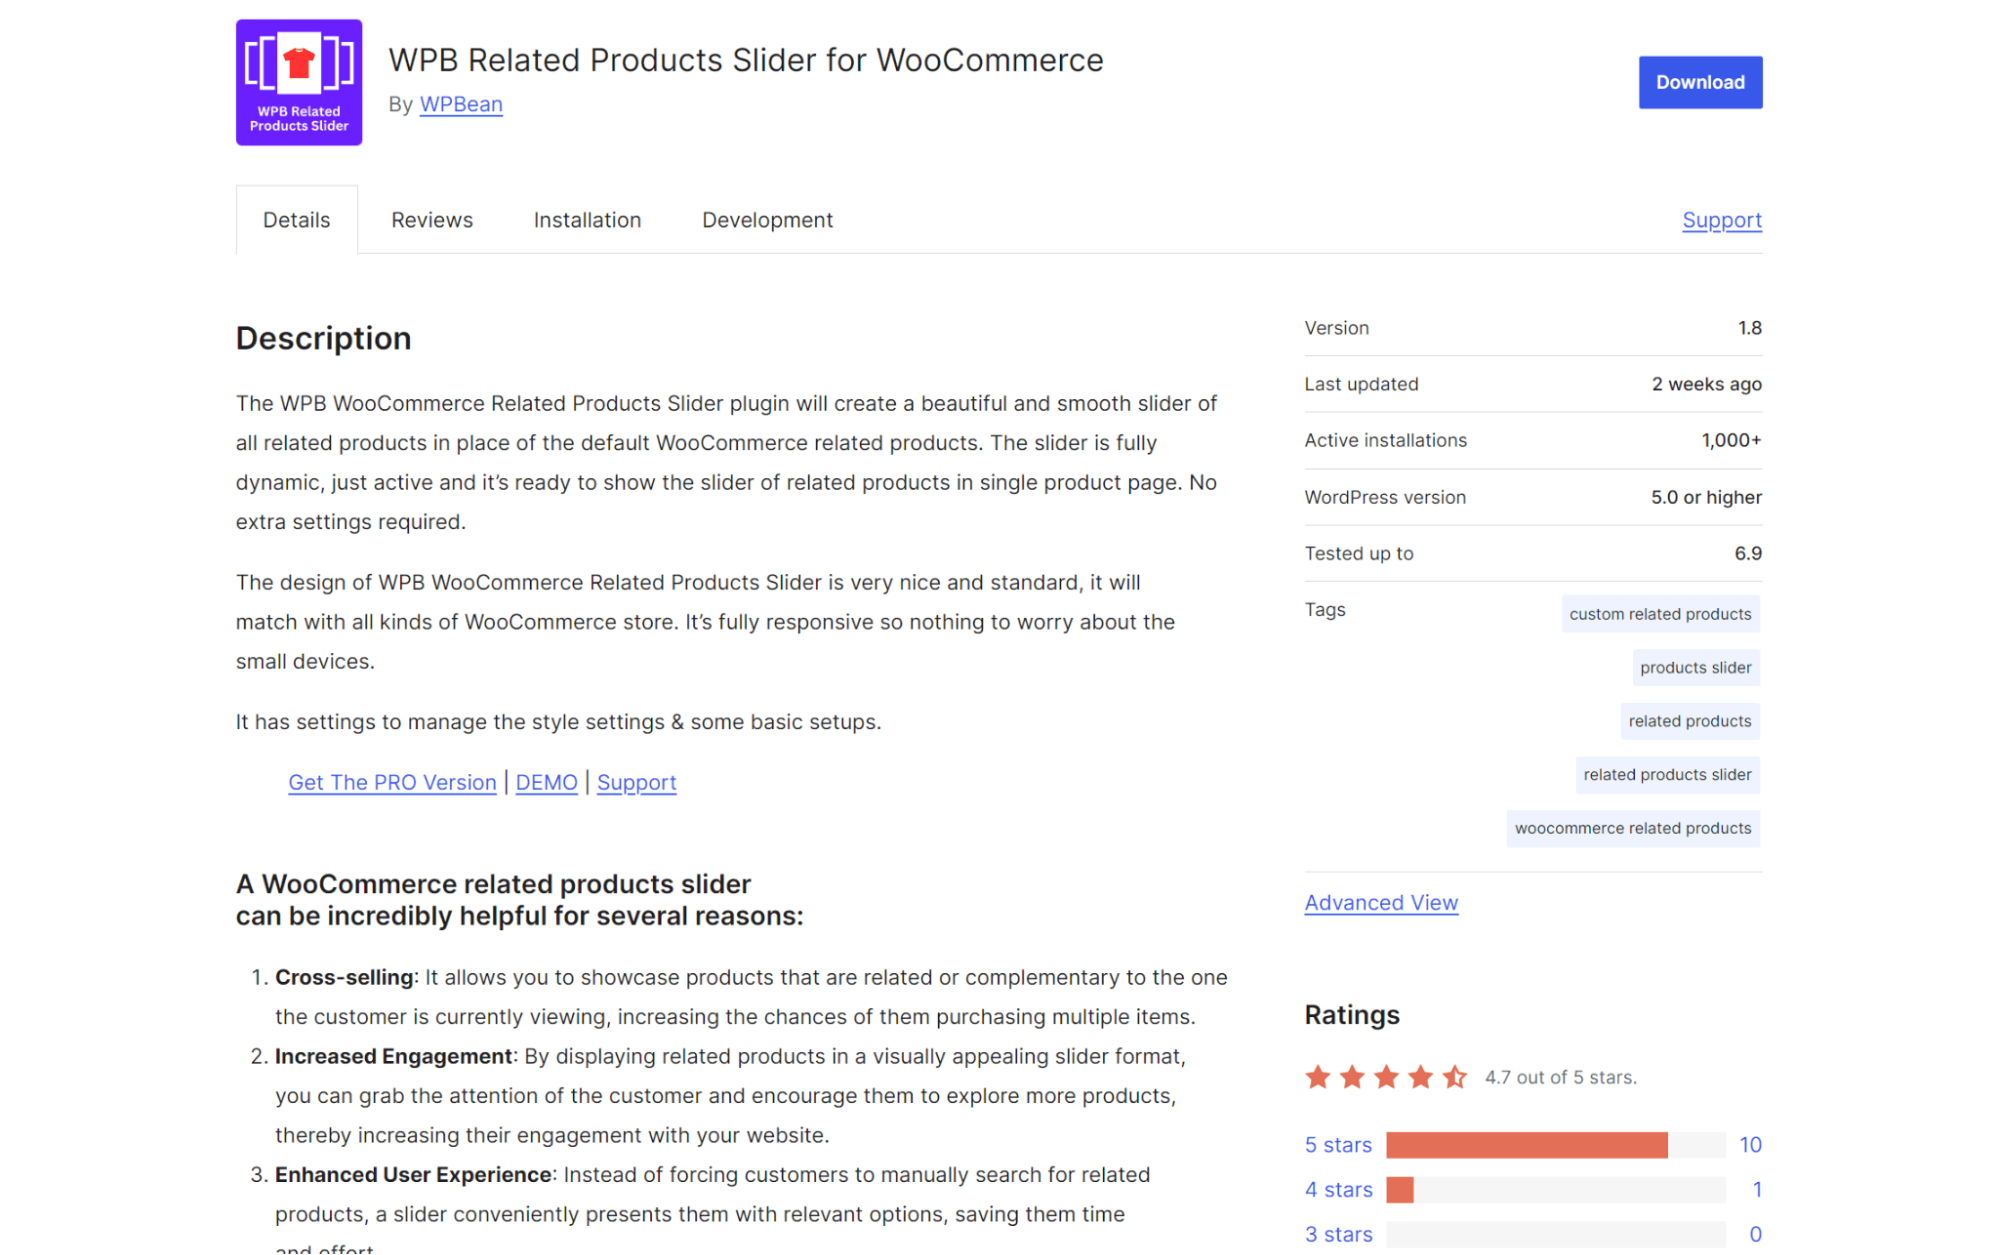Click the Download button
1999x1255 pixels.
[x=1699, y=82]
